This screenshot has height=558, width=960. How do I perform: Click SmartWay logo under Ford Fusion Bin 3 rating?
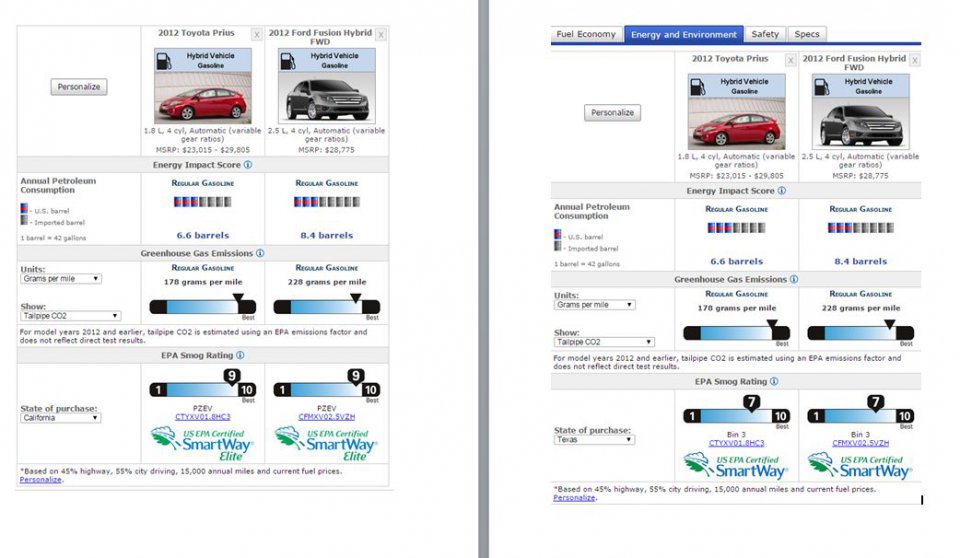[x=860, y=465]
